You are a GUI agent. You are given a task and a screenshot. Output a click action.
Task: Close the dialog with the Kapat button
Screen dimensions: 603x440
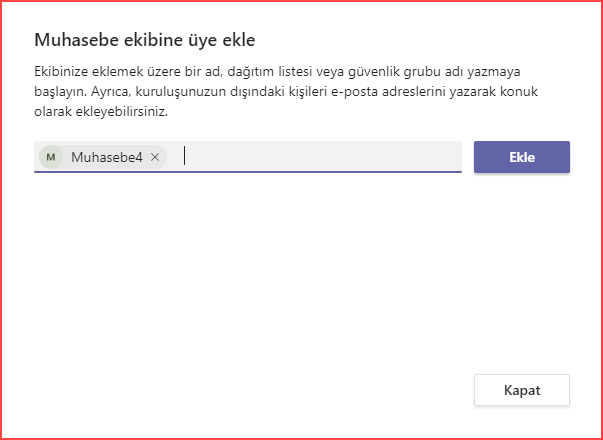point(521,390)
